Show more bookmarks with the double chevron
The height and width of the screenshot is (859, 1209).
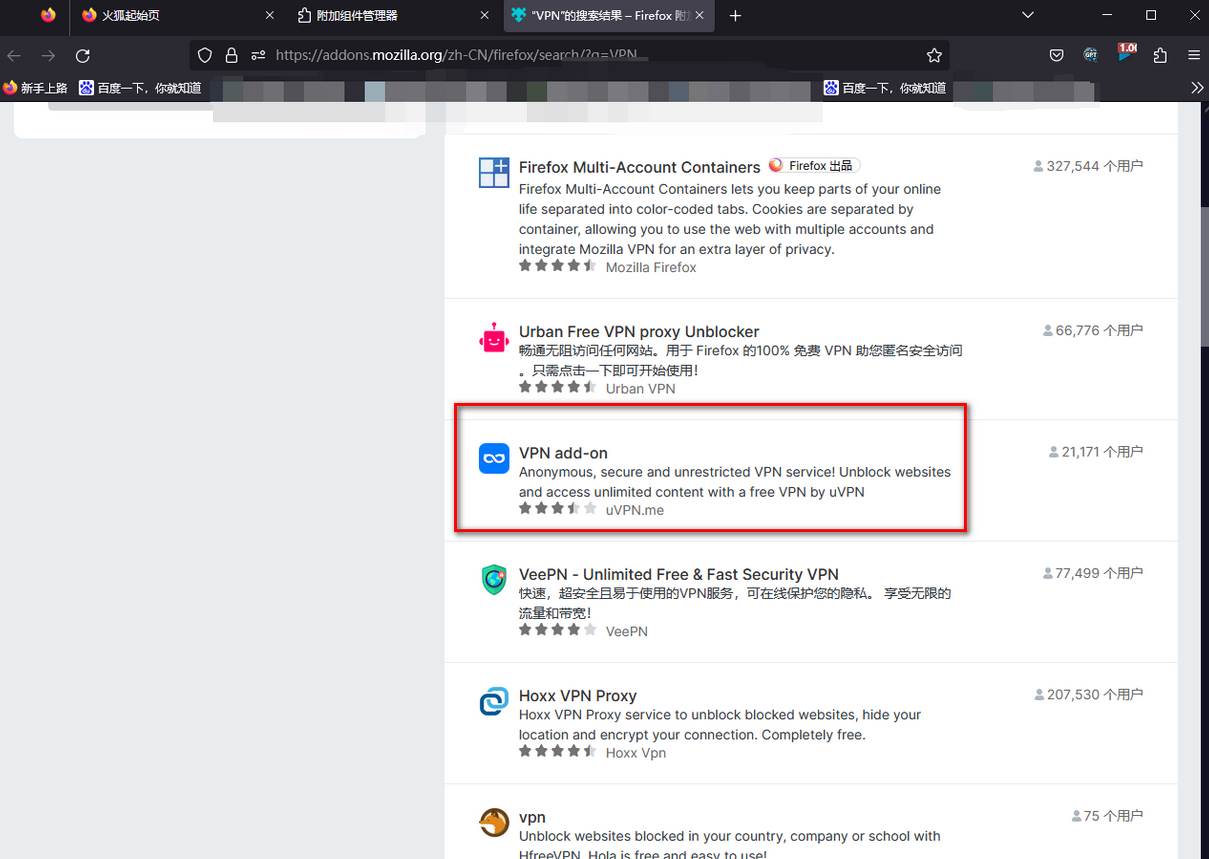coord(1197,88)
